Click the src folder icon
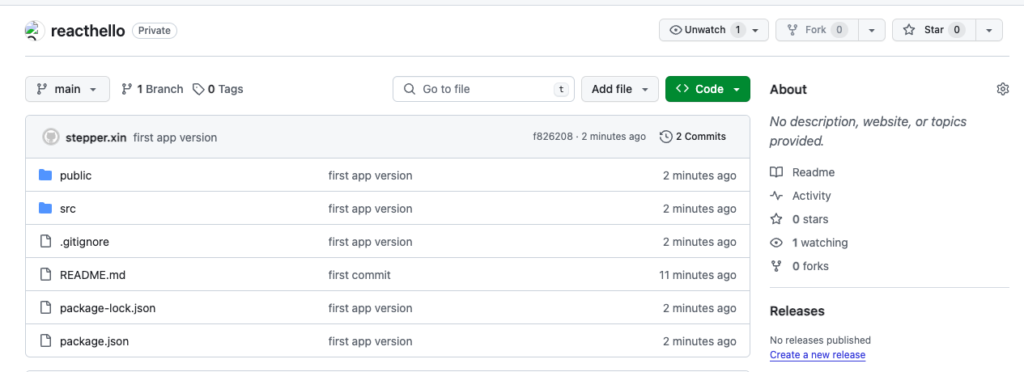This screenshot has height=372, width=1024. coord(45,208)
